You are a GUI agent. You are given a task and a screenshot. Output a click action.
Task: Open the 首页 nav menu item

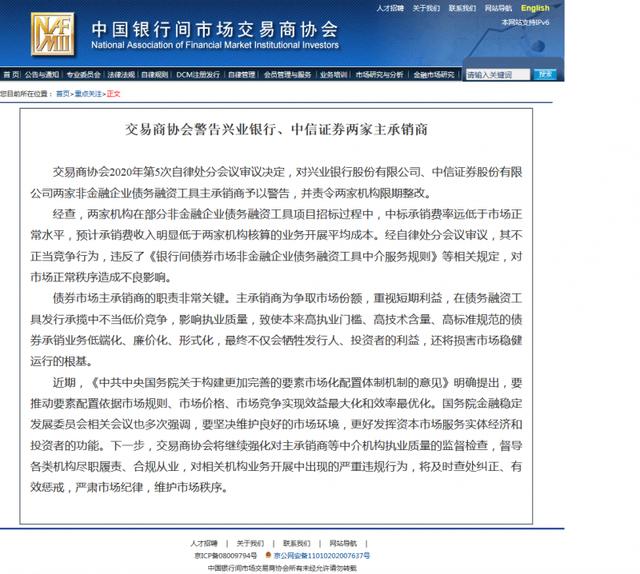11,74
